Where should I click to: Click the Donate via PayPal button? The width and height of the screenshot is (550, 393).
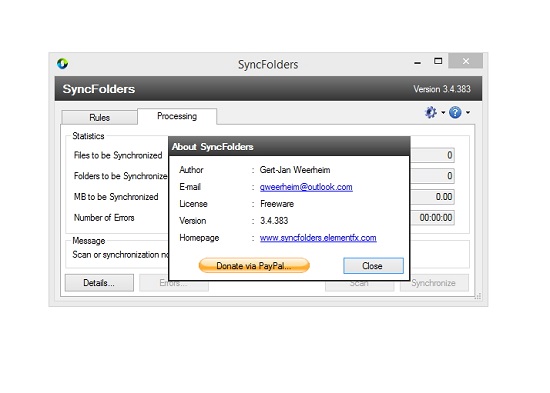[254, 266]
